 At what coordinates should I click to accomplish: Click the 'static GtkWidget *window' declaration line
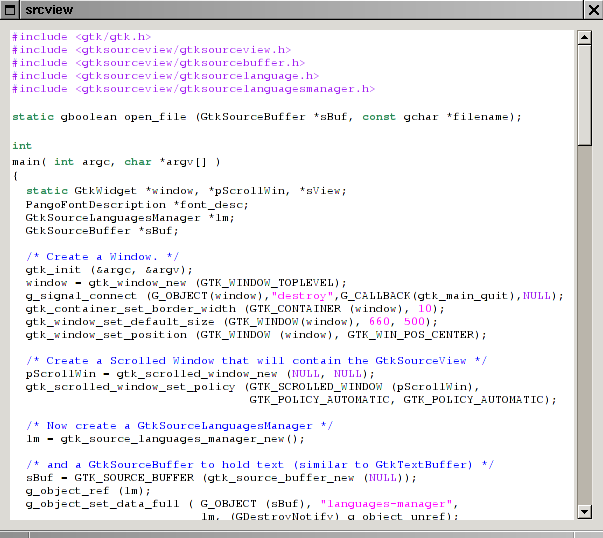click(x=186, y=191)
